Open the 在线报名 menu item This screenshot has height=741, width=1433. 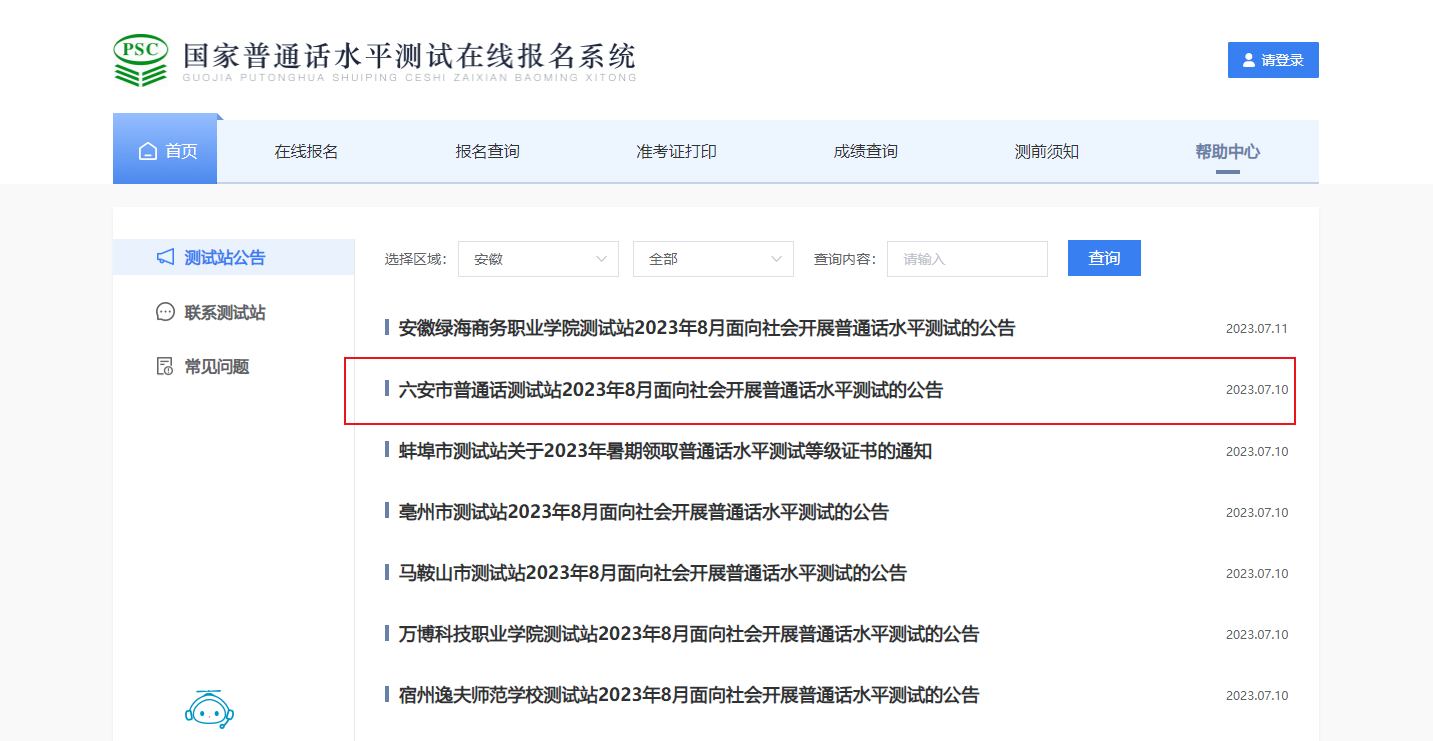[307, 152]
